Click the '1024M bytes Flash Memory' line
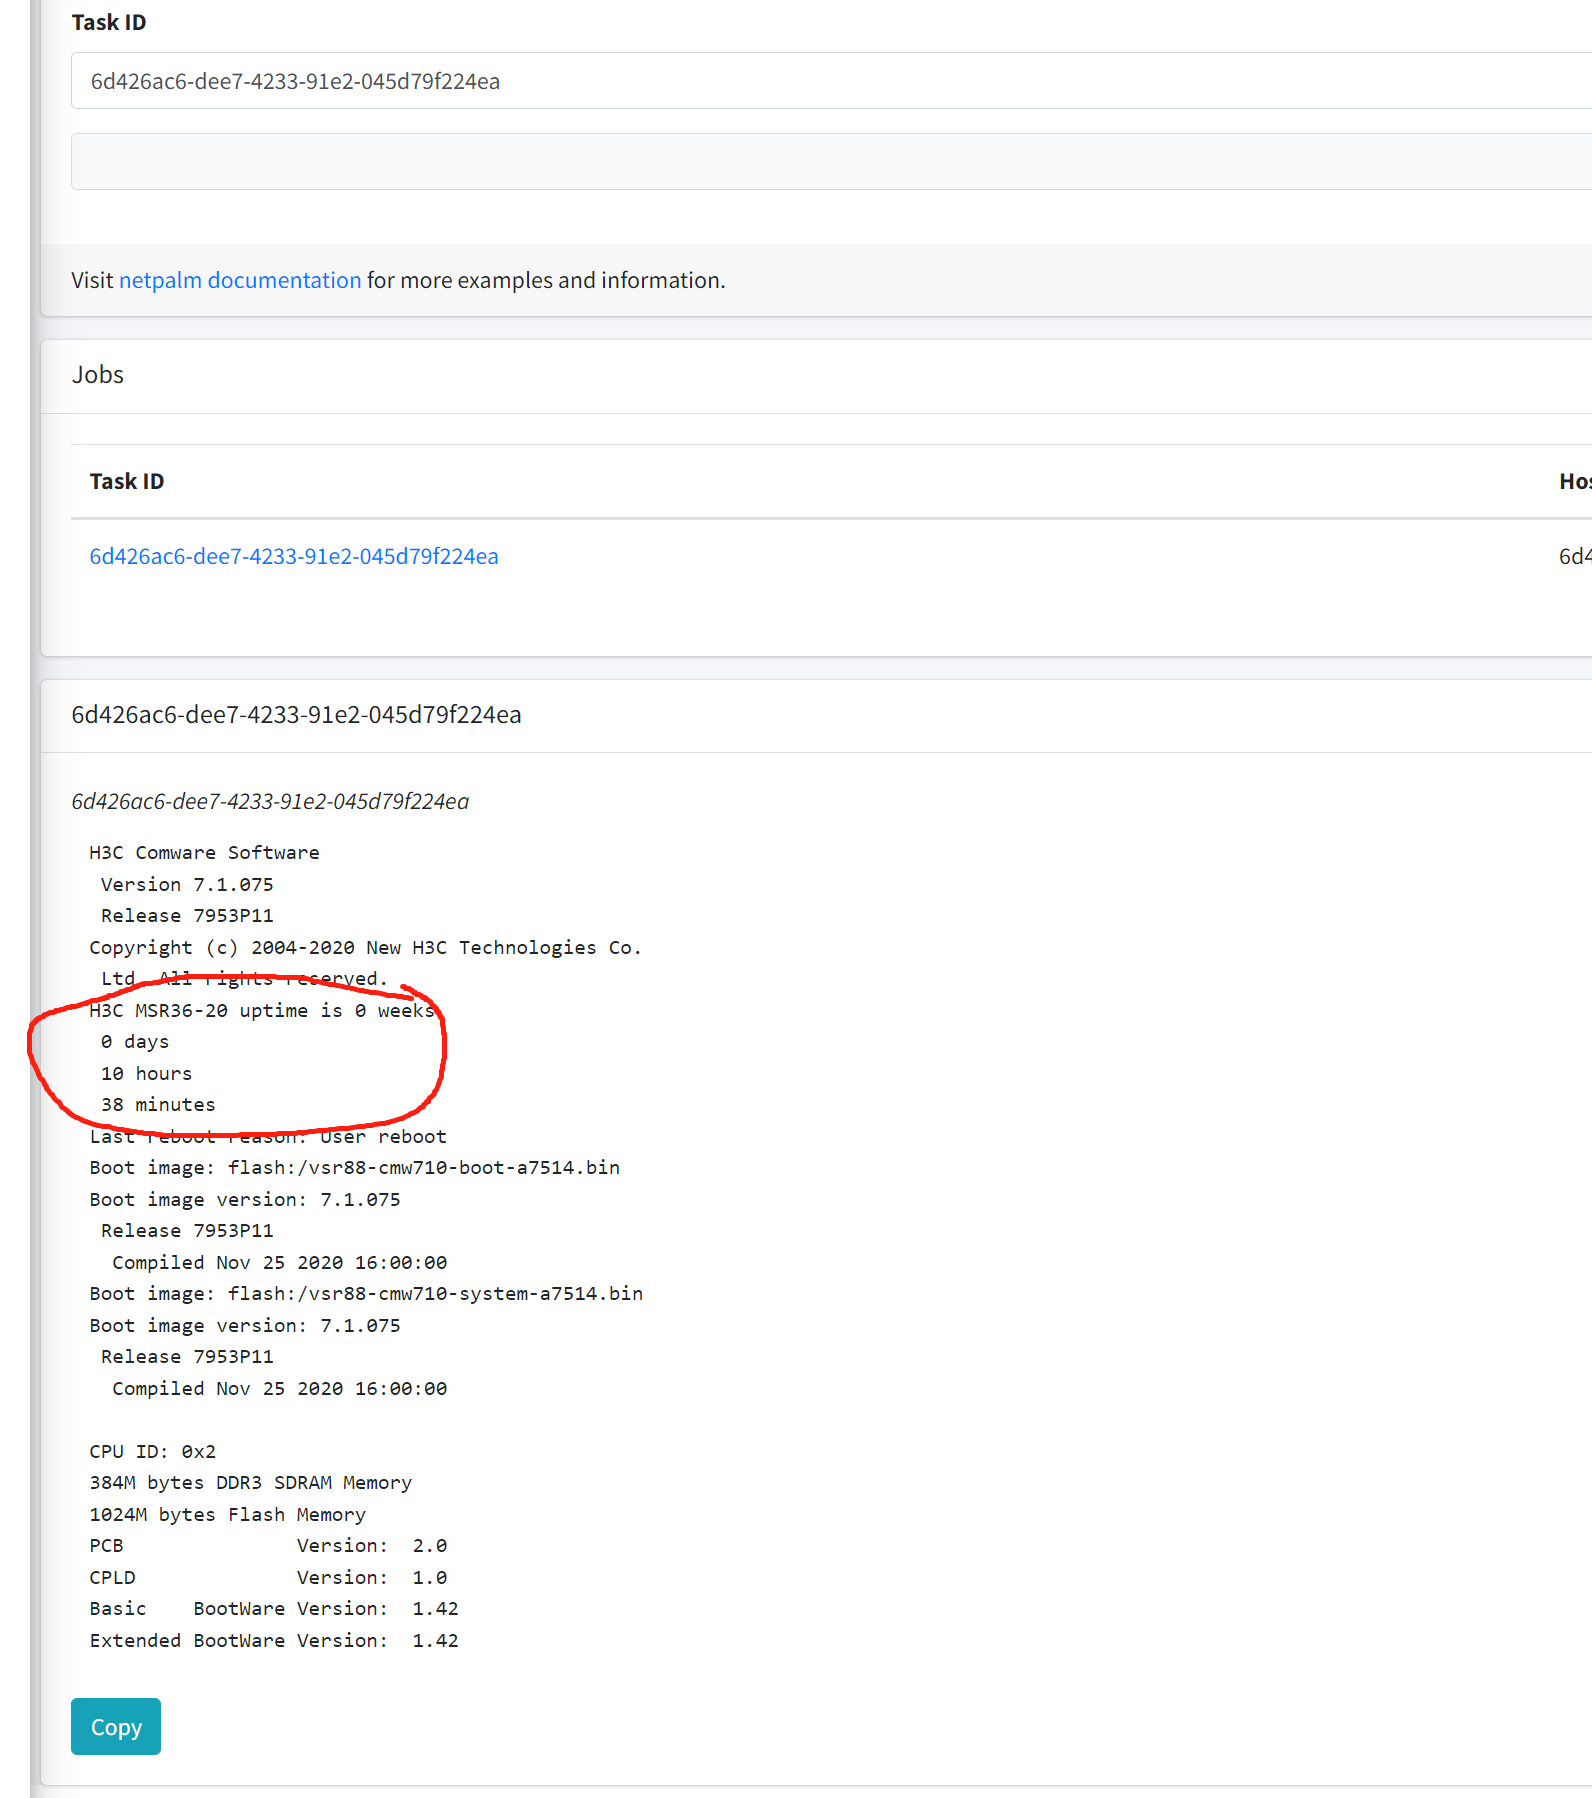This screenshot has width=1592, height=1798. click(x=227, y=1514)
